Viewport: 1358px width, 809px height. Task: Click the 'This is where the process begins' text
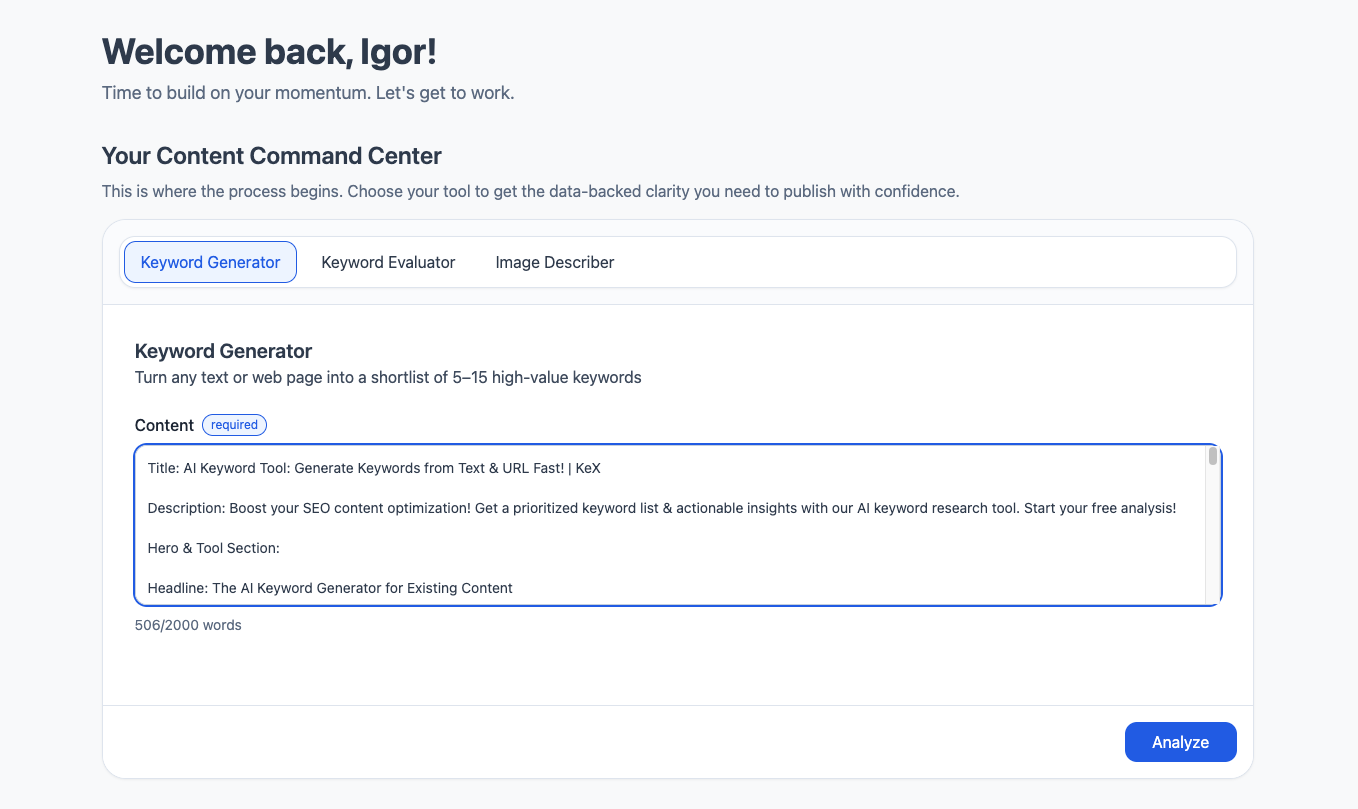coord(530,191)
